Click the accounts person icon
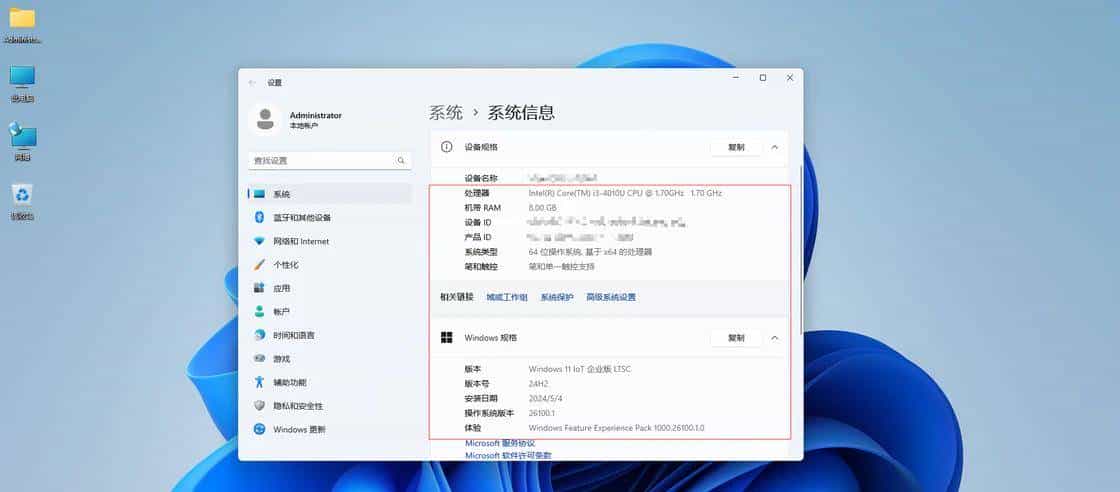Screen dimensions: 1120x492 pos(259,311)
